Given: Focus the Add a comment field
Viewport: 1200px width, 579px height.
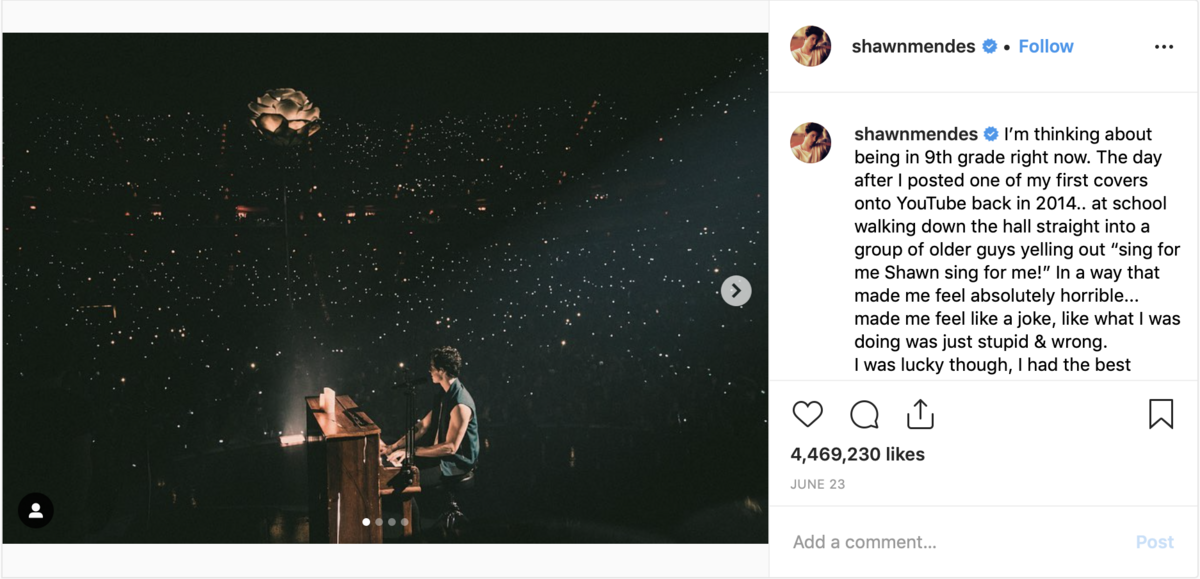Looking at the screenshot, I should [x=950, y=542].
